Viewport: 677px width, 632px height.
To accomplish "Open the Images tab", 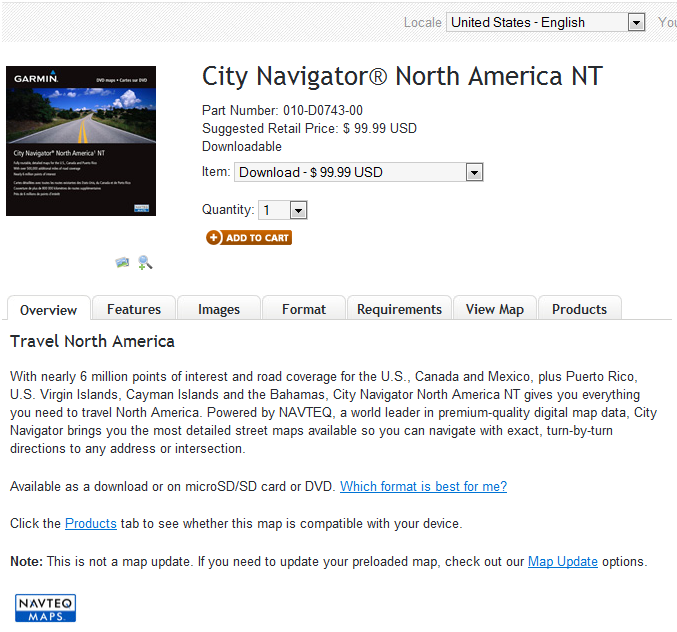I will coord(219,309).
